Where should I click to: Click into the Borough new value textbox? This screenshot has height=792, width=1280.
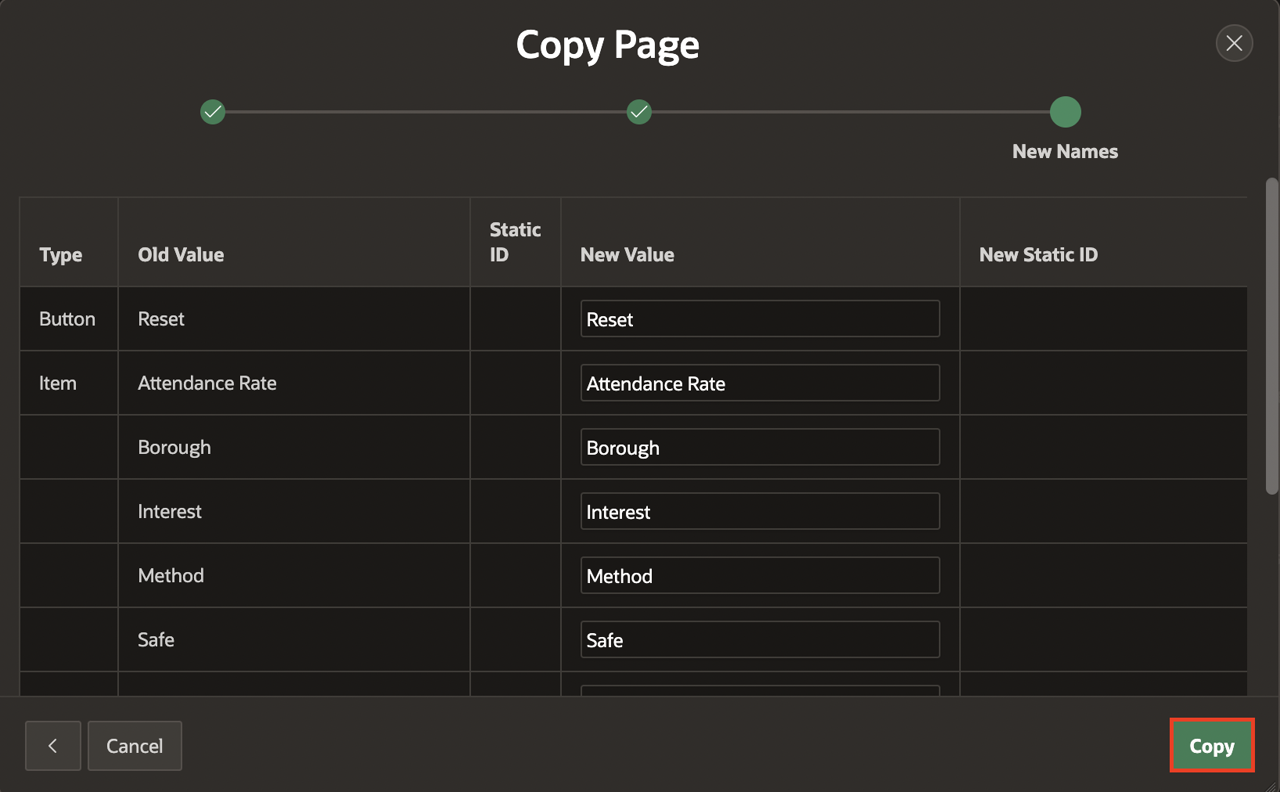760,447
